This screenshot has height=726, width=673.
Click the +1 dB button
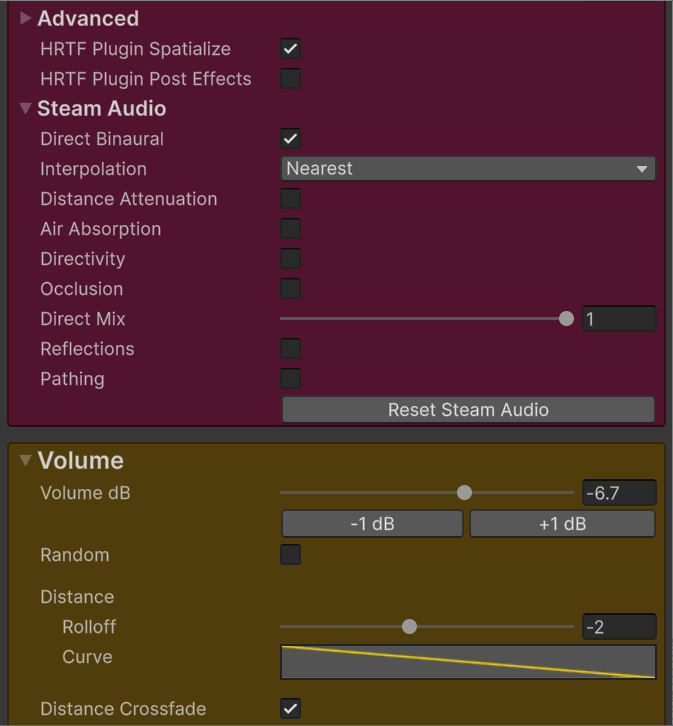pos(562,524)
